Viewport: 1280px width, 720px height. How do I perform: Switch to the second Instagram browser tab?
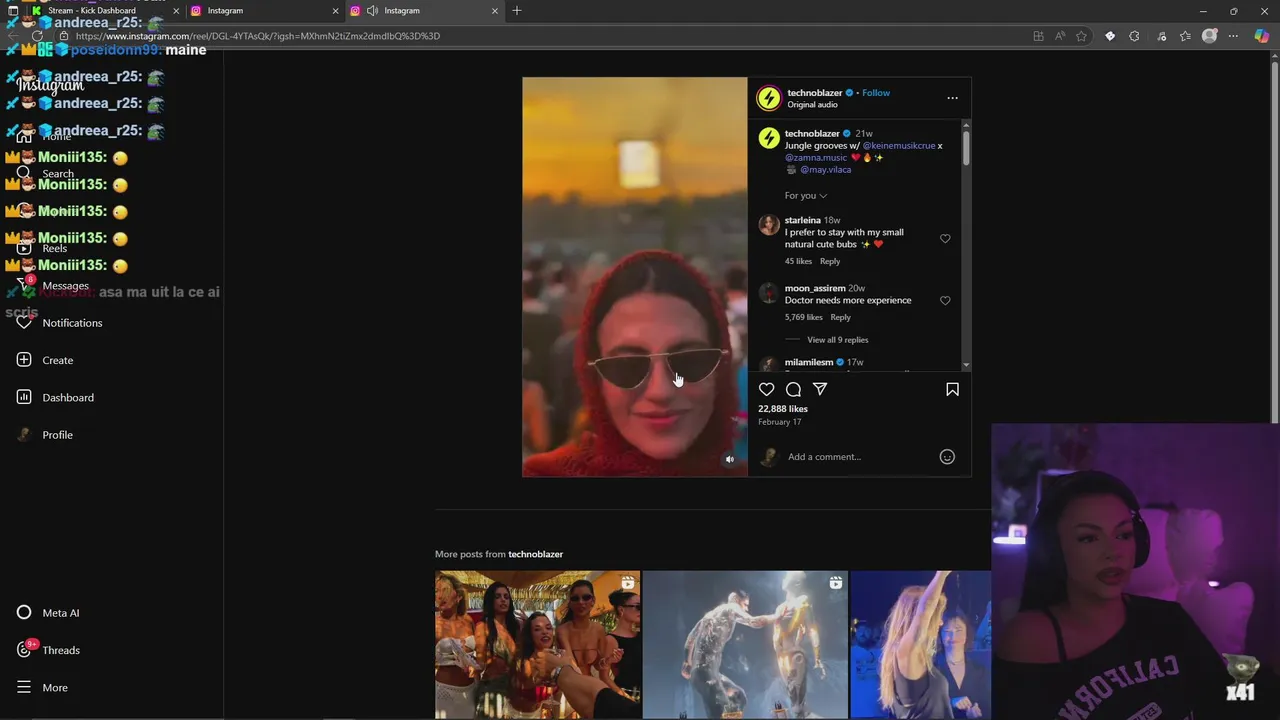(x=265, y=11)
